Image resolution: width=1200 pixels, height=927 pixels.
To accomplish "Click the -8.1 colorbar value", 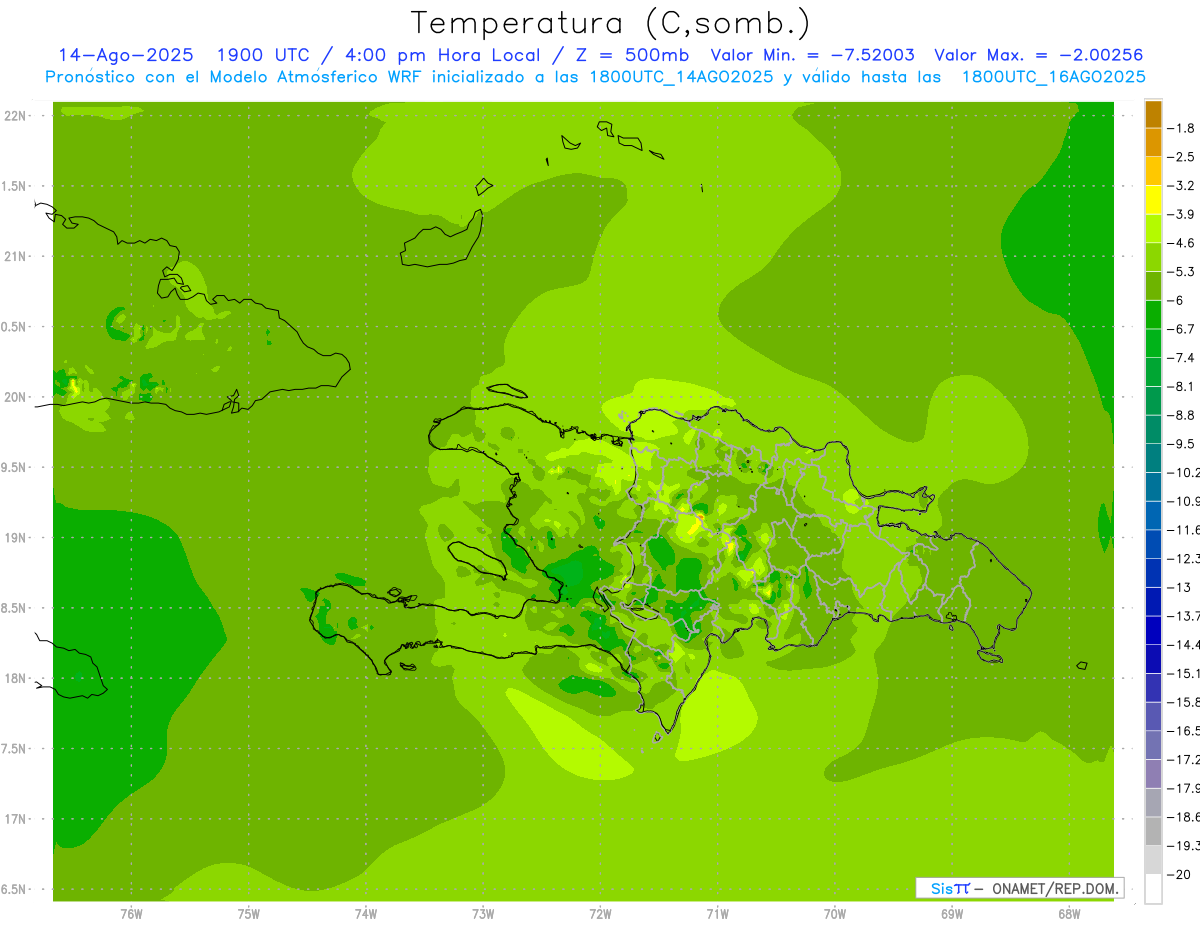I will pyautogui.click(x=1183, y=387).
